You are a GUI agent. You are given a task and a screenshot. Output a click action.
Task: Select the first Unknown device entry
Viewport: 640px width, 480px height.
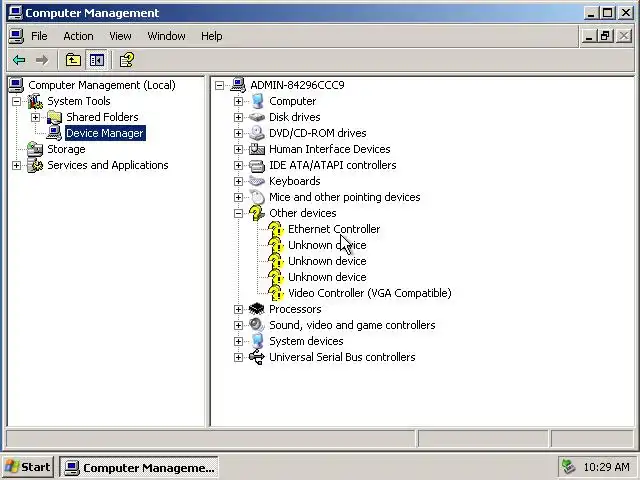tap(327, 245)
